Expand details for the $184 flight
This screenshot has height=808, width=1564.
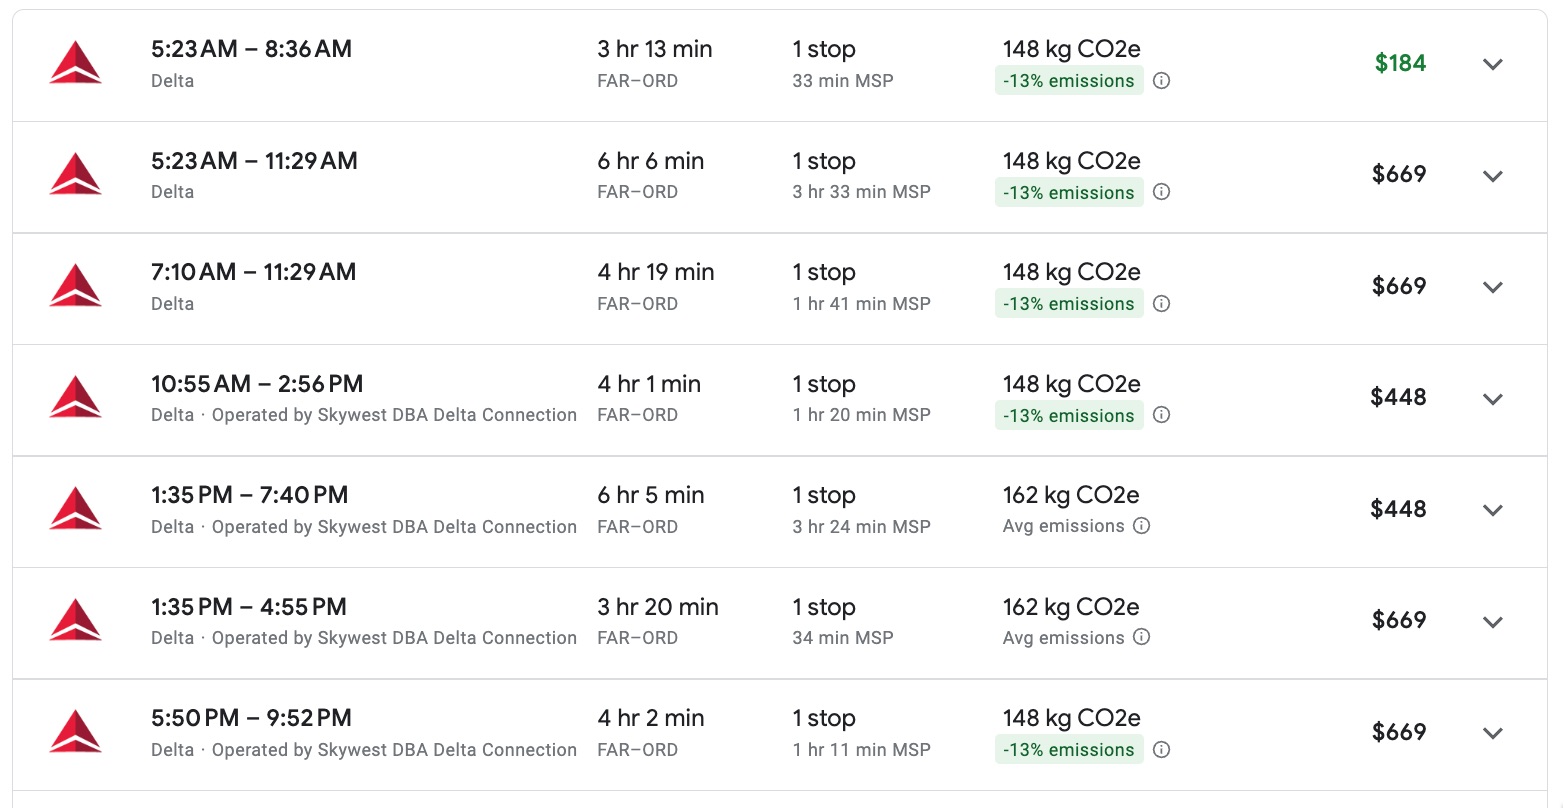(1492, 63)
